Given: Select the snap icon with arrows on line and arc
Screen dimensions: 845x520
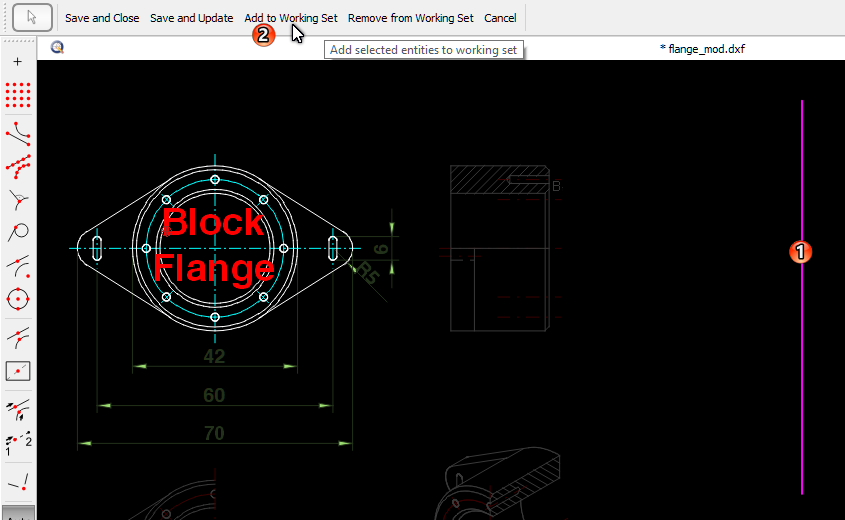Looking at the screenshot, I should click(18, 410).
